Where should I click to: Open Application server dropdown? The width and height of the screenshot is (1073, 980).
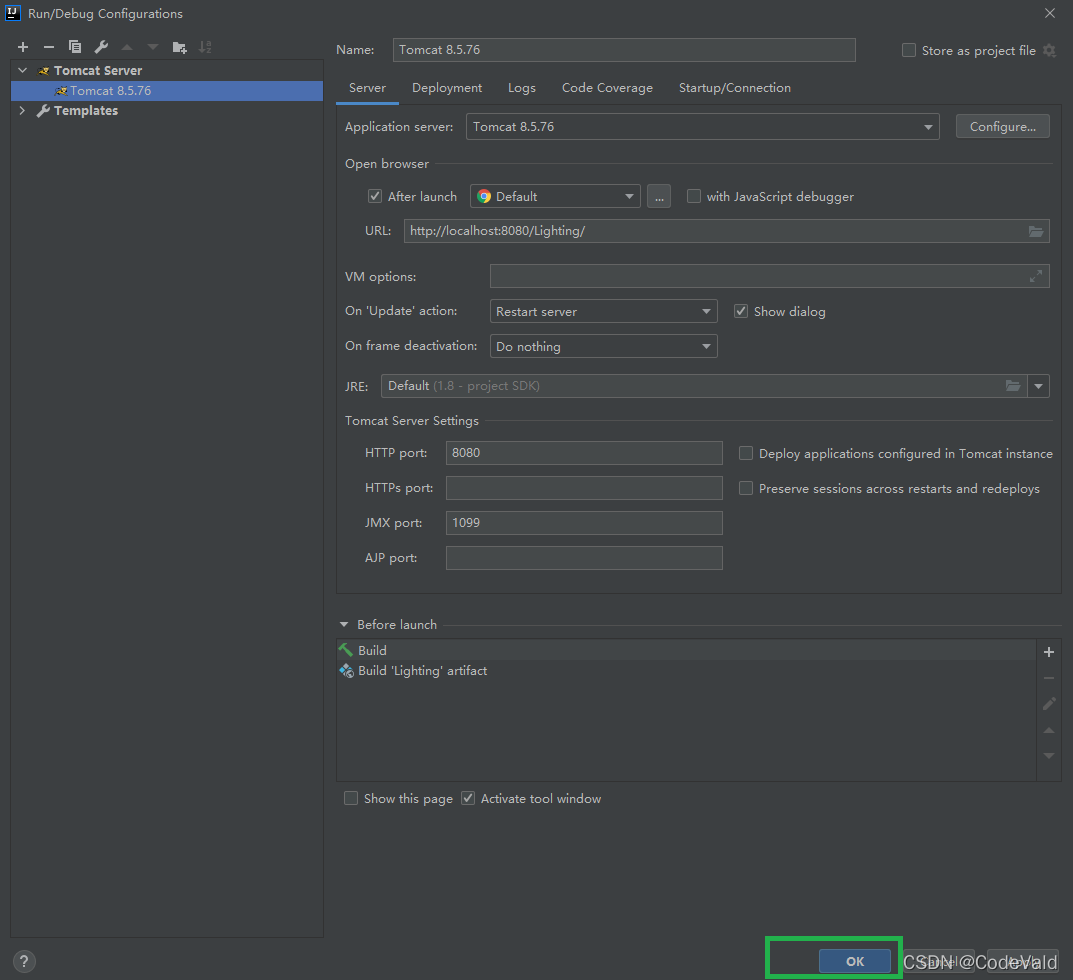[702, 127]
